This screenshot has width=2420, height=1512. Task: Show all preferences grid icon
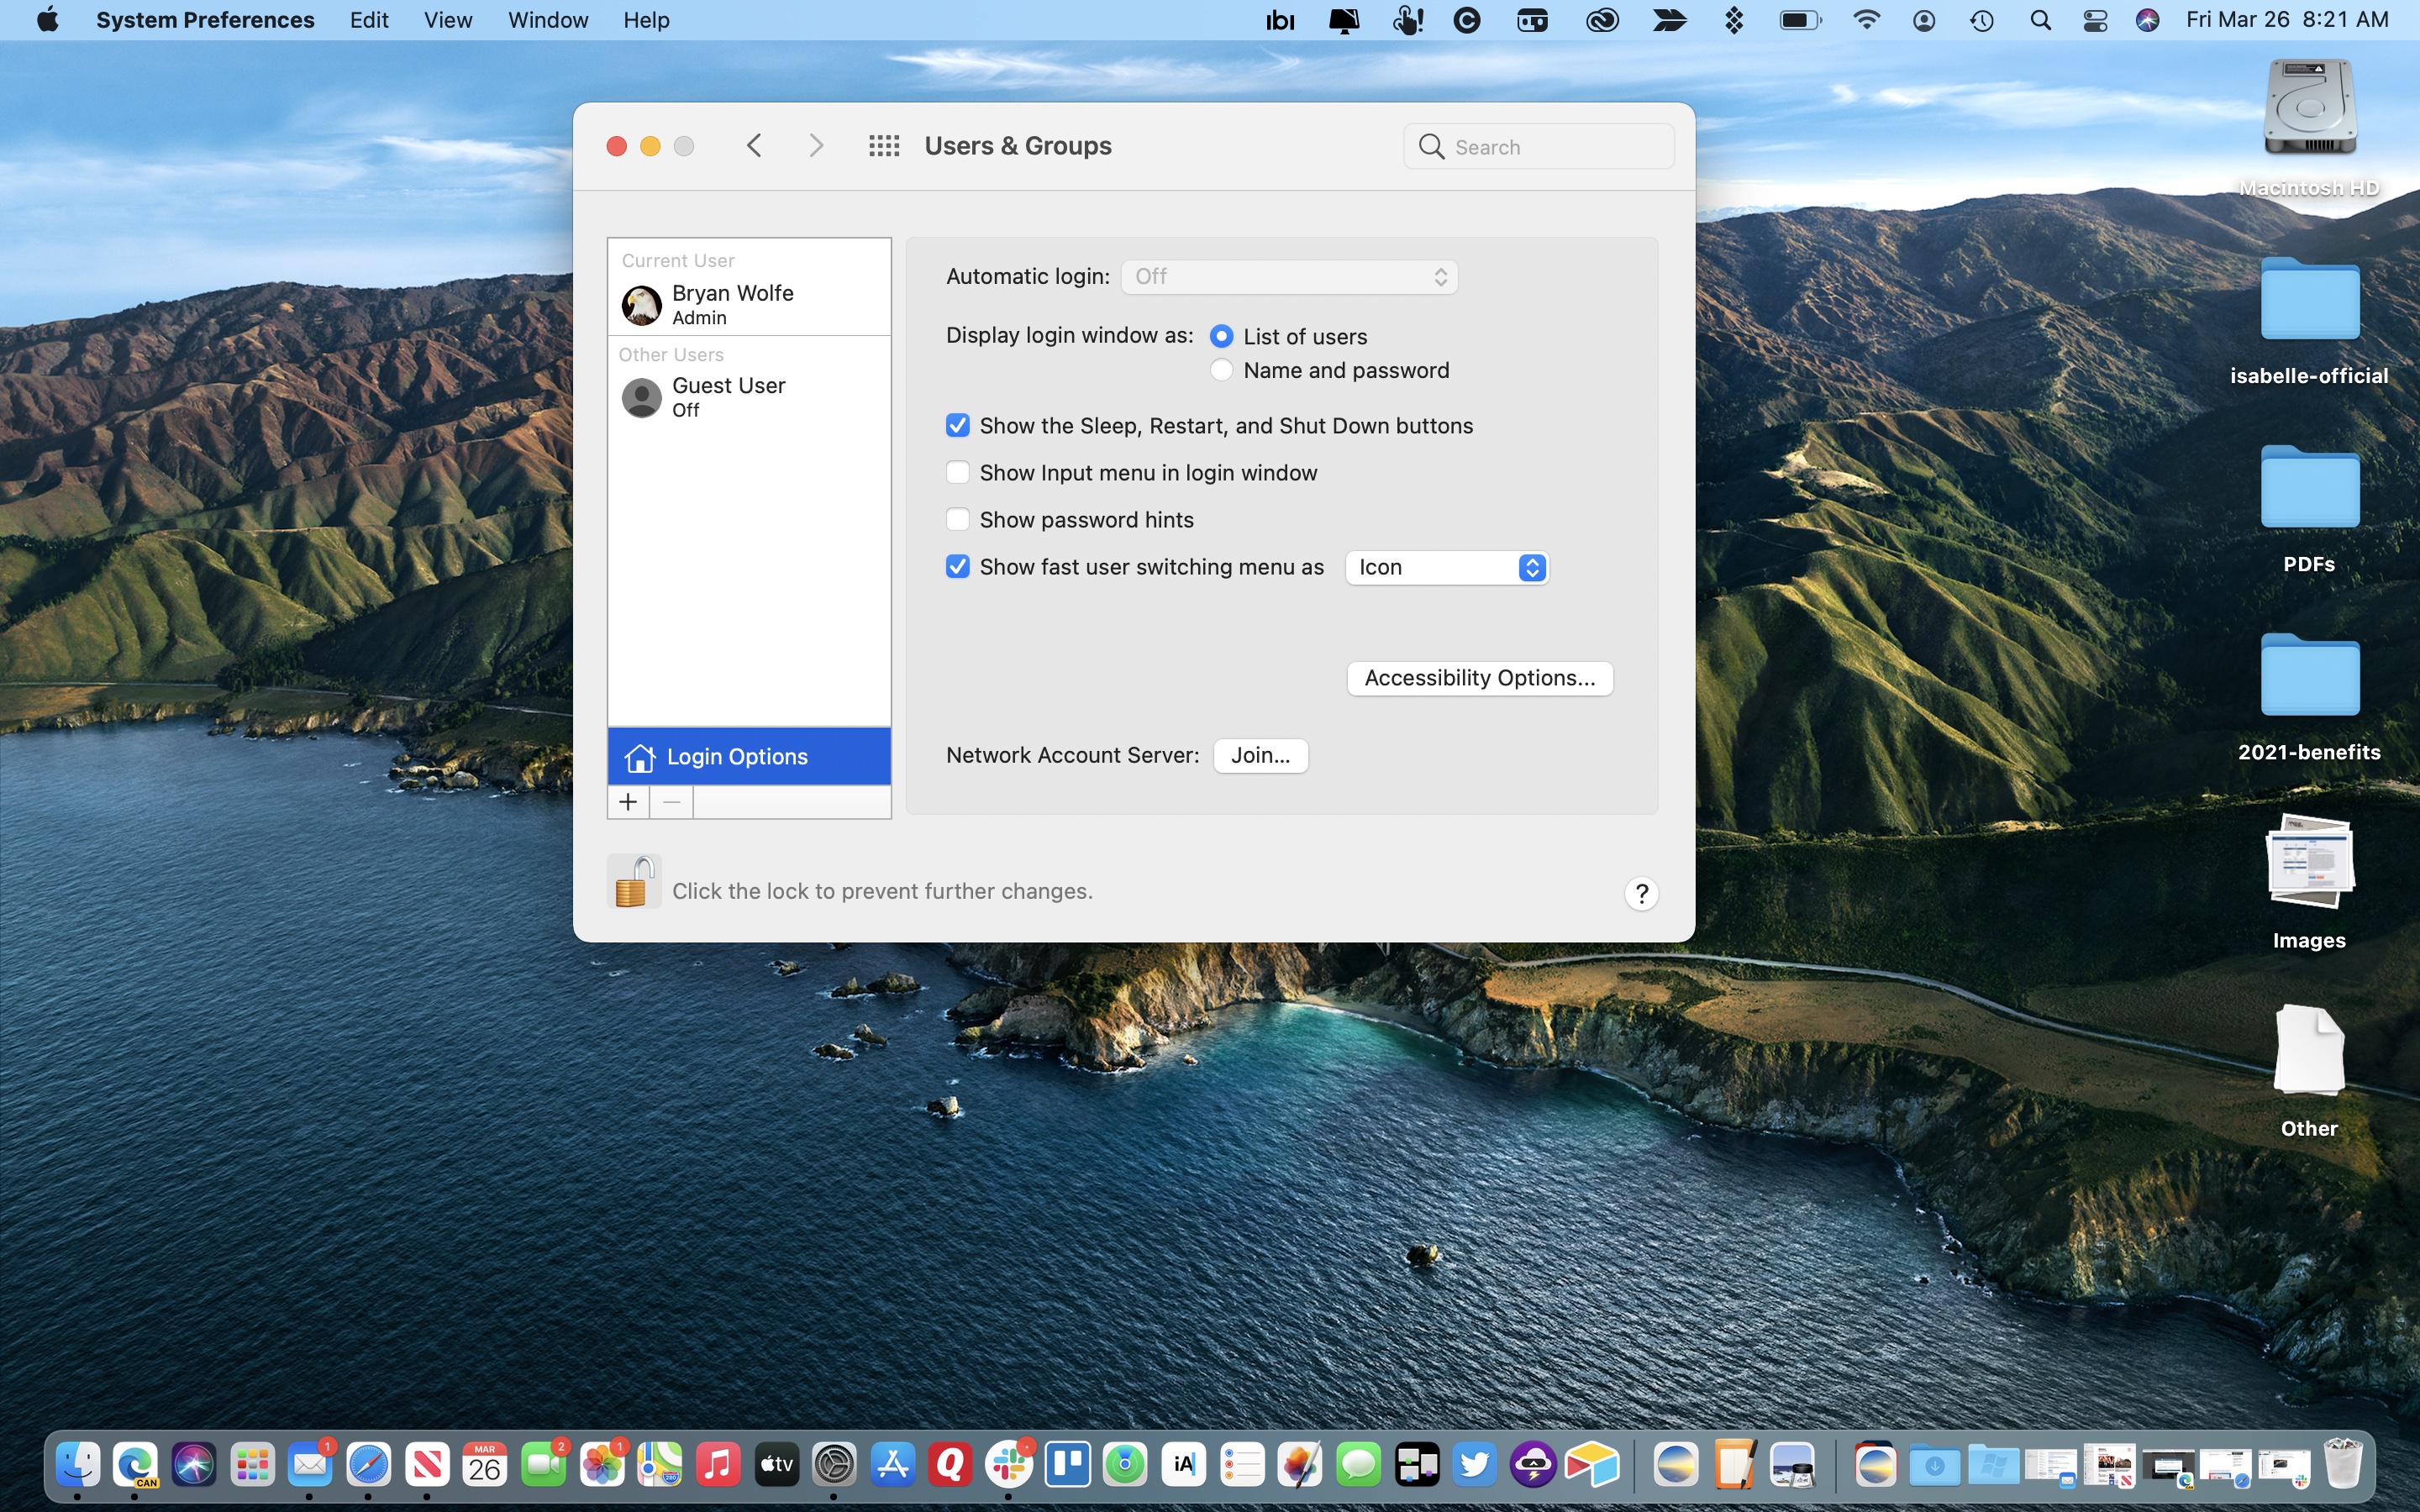[884, 146]
